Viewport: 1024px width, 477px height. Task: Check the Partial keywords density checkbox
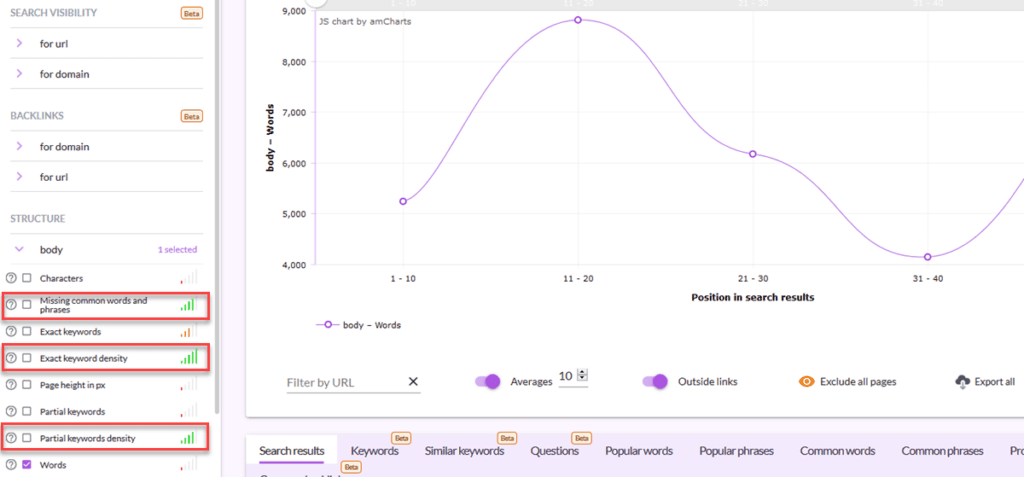[27, 438]
